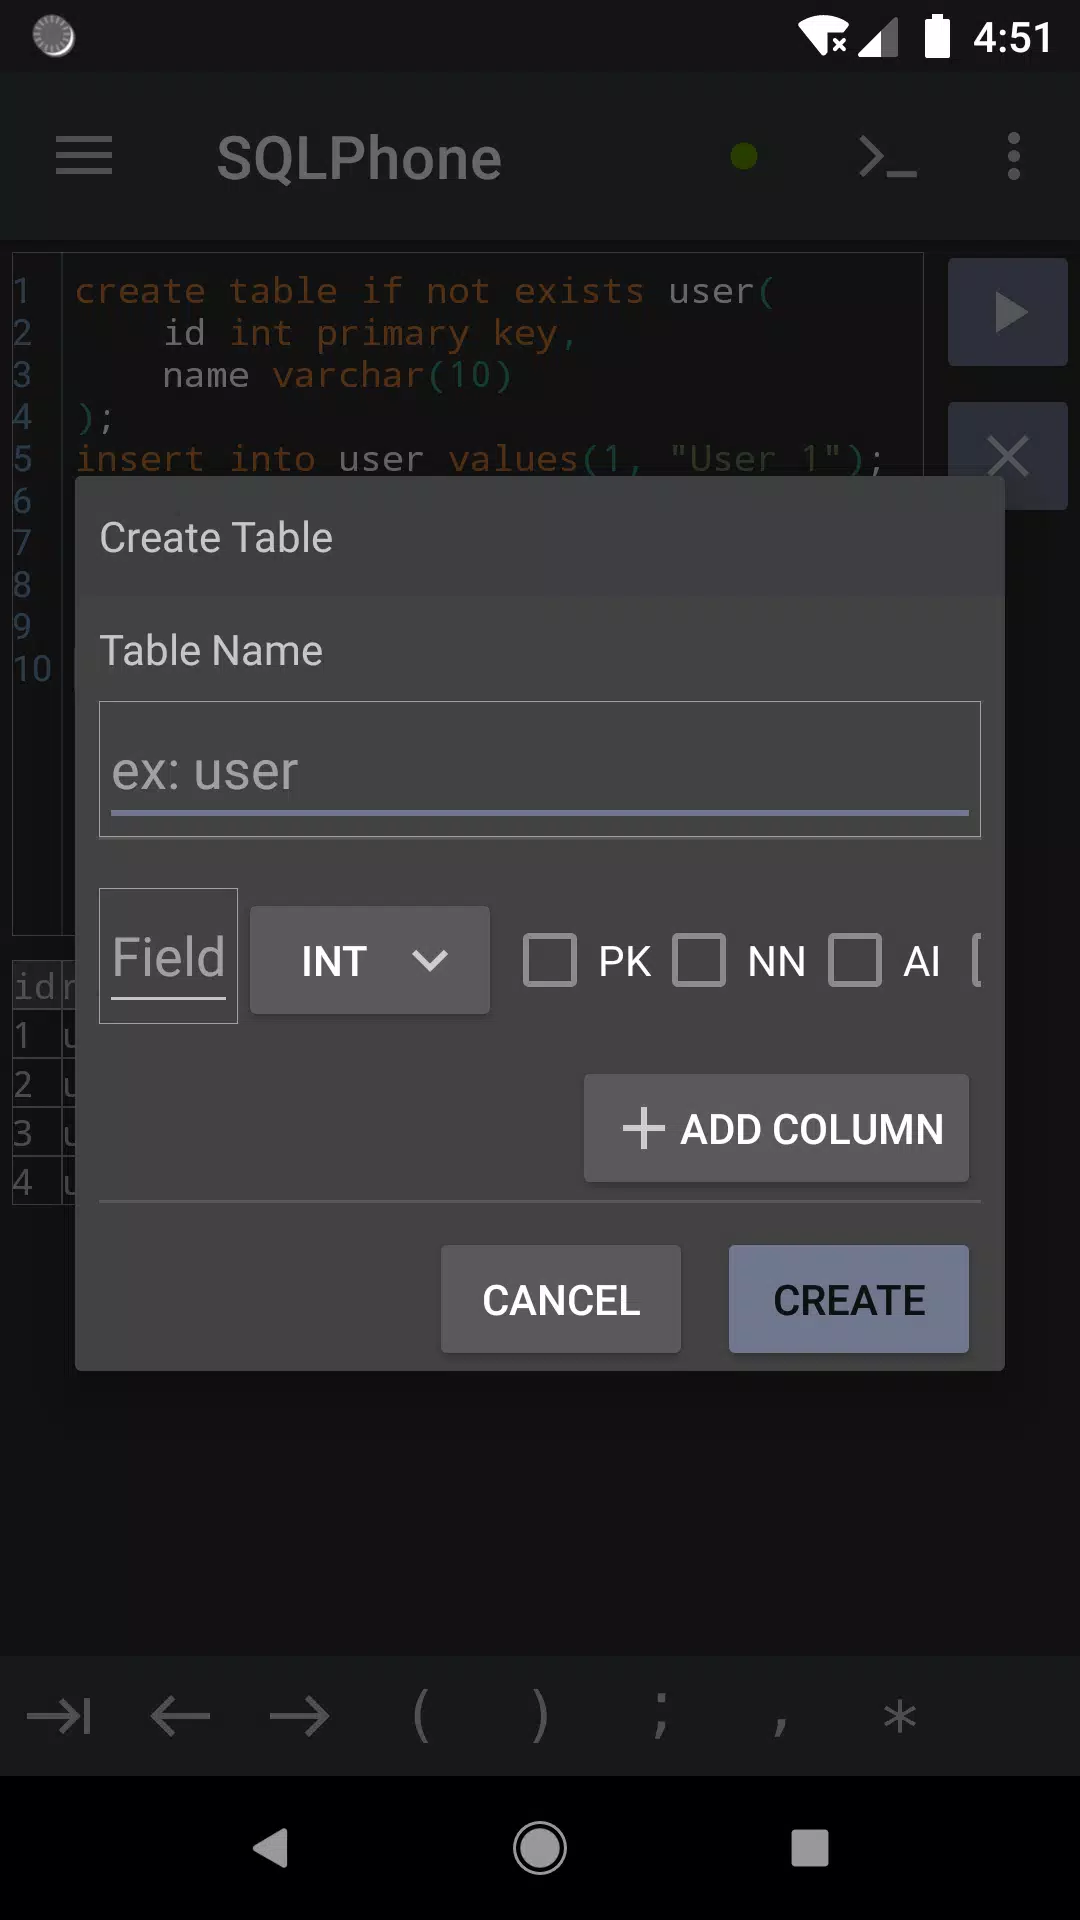1080x1920 pixels.
Task: Run the SQL query with play button
Action: click(1008, 312)
